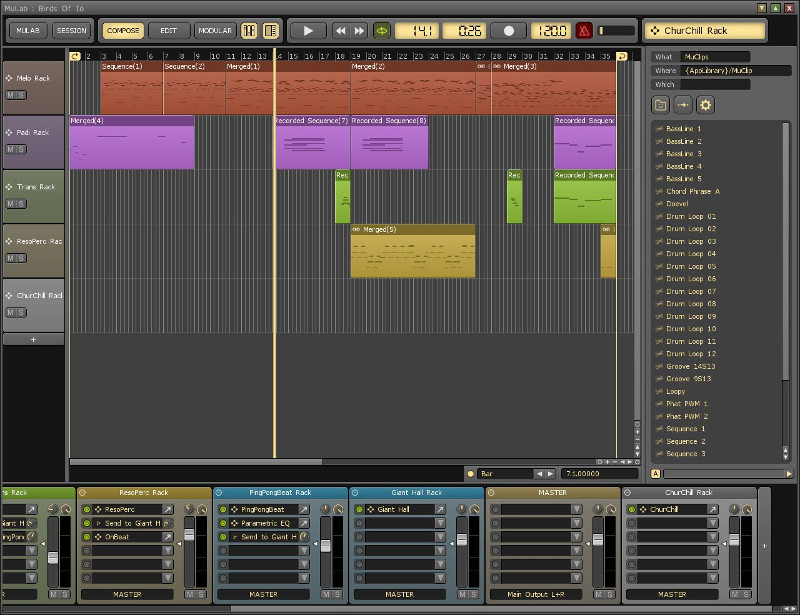Click the loop start marker icon on ruler
The width and height of the screenshot is (800, 615).
pyautogui.click(x=75, y=56)
